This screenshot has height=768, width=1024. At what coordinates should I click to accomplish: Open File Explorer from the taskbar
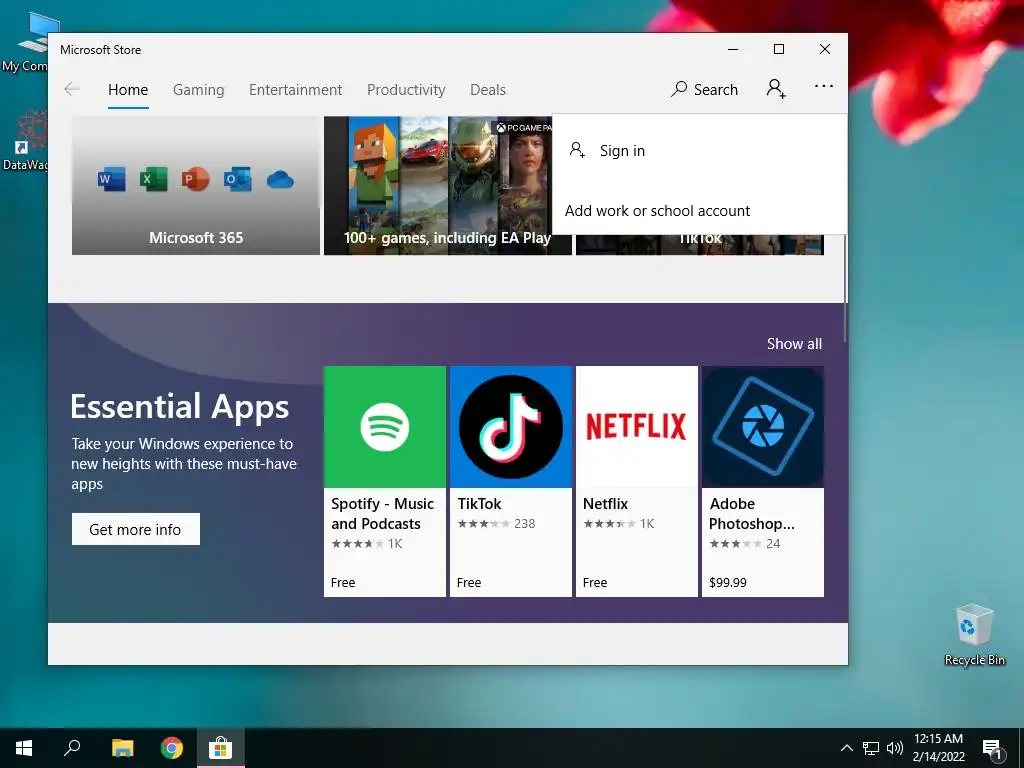pyautogui.click(x=122, y=748)
